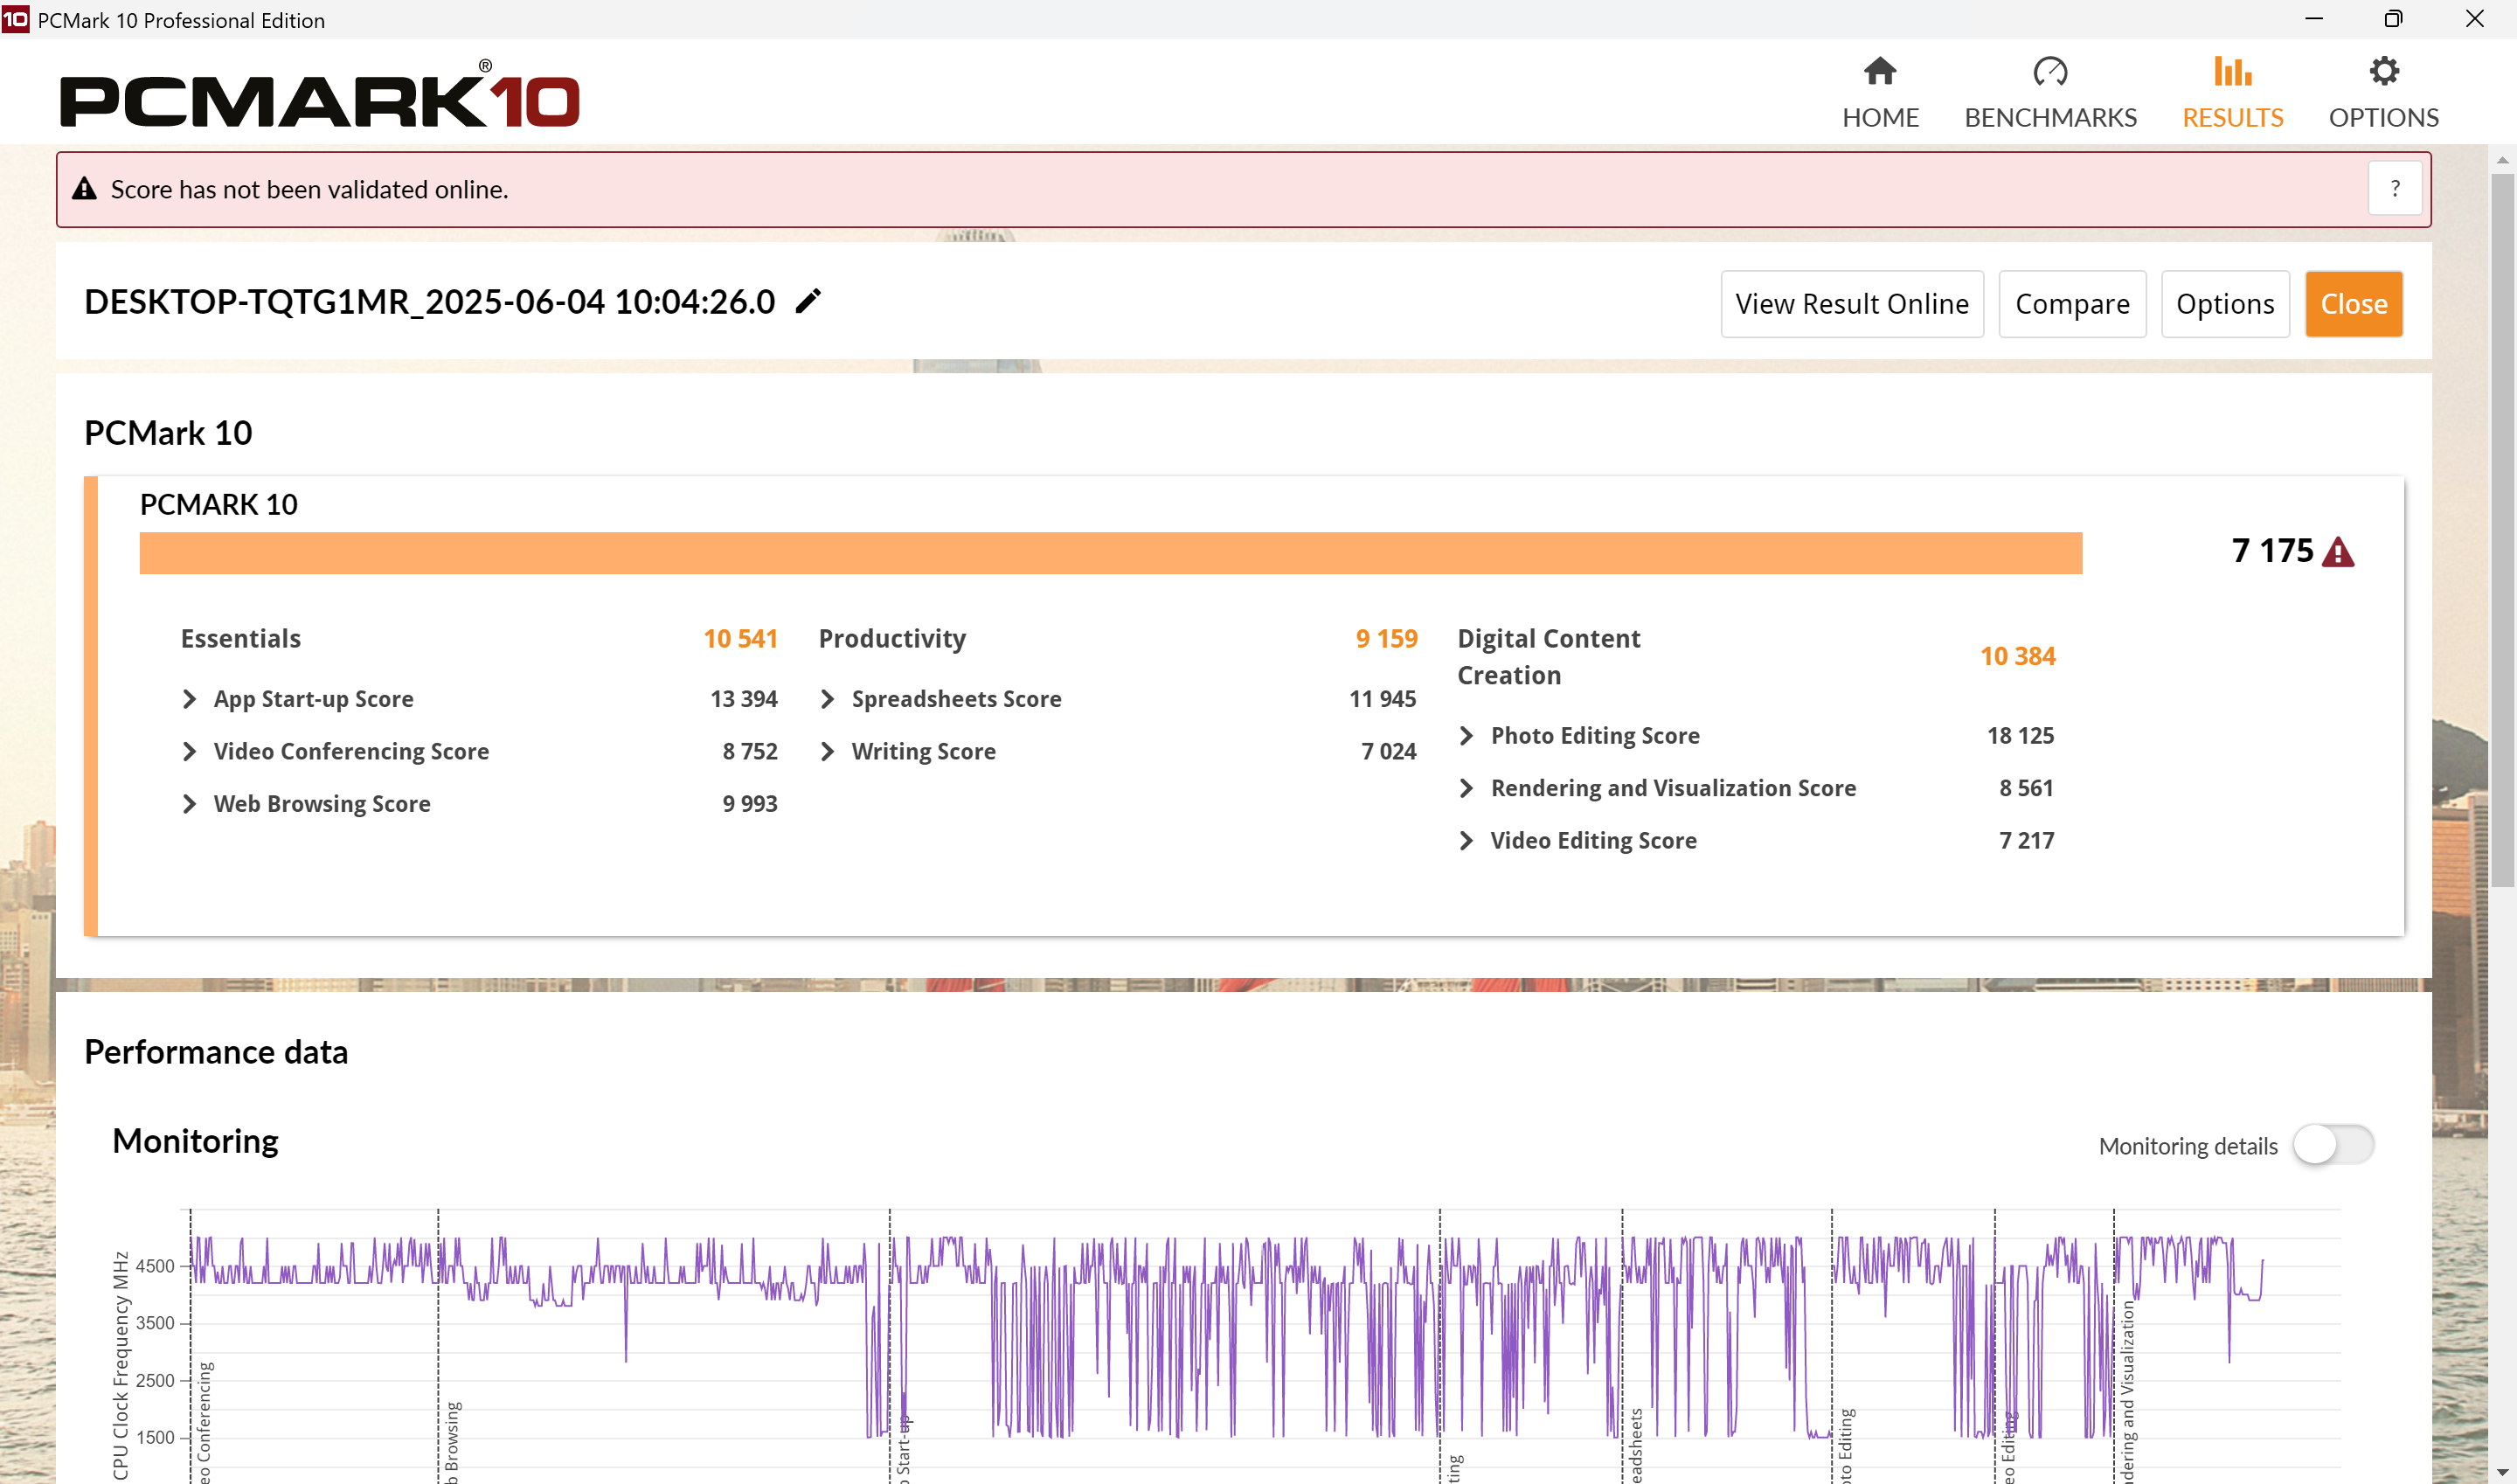Click 'Score has not been validated online' message

point(309,189)
